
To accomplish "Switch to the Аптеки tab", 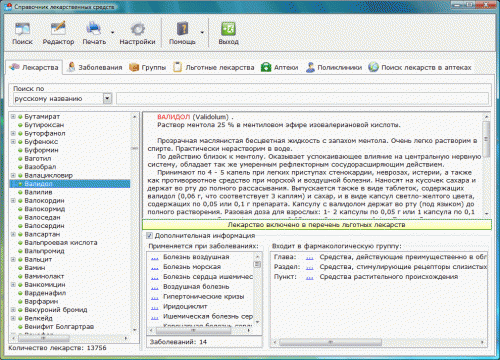I will click(279, 67).
